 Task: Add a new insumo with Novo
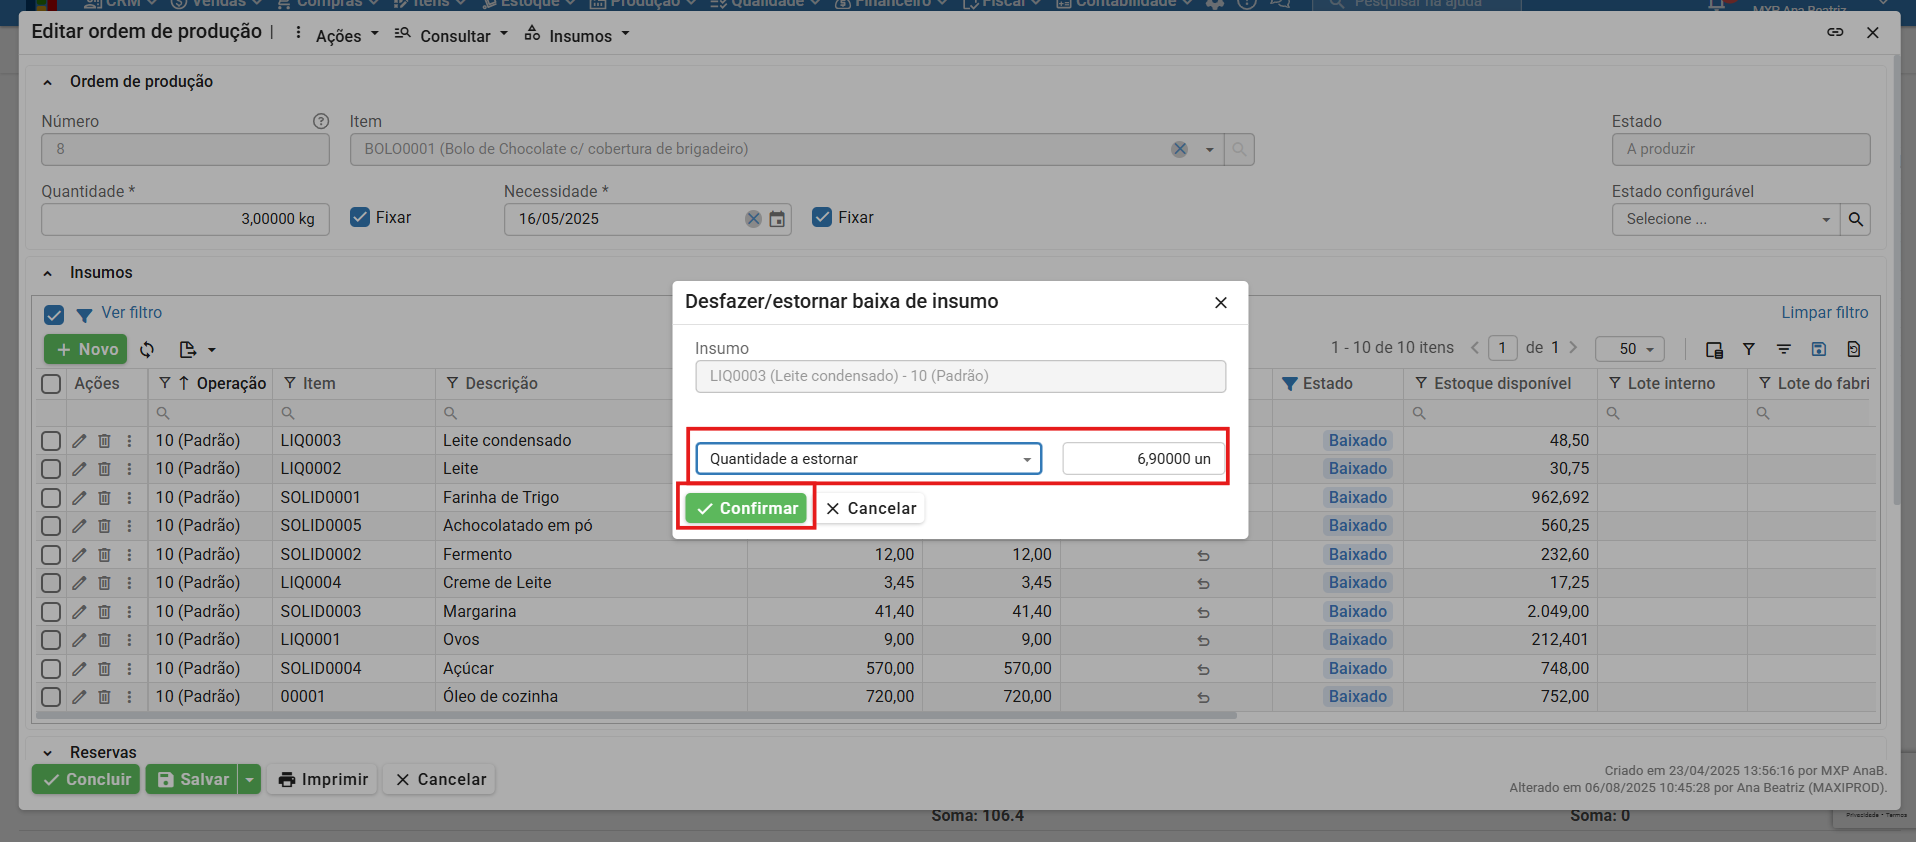point(86,349)
